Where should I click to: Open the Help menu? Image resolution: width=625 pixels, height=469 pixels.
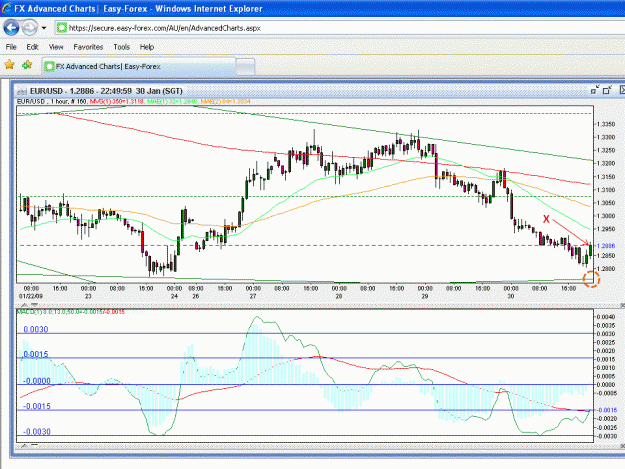pos(147,47)
